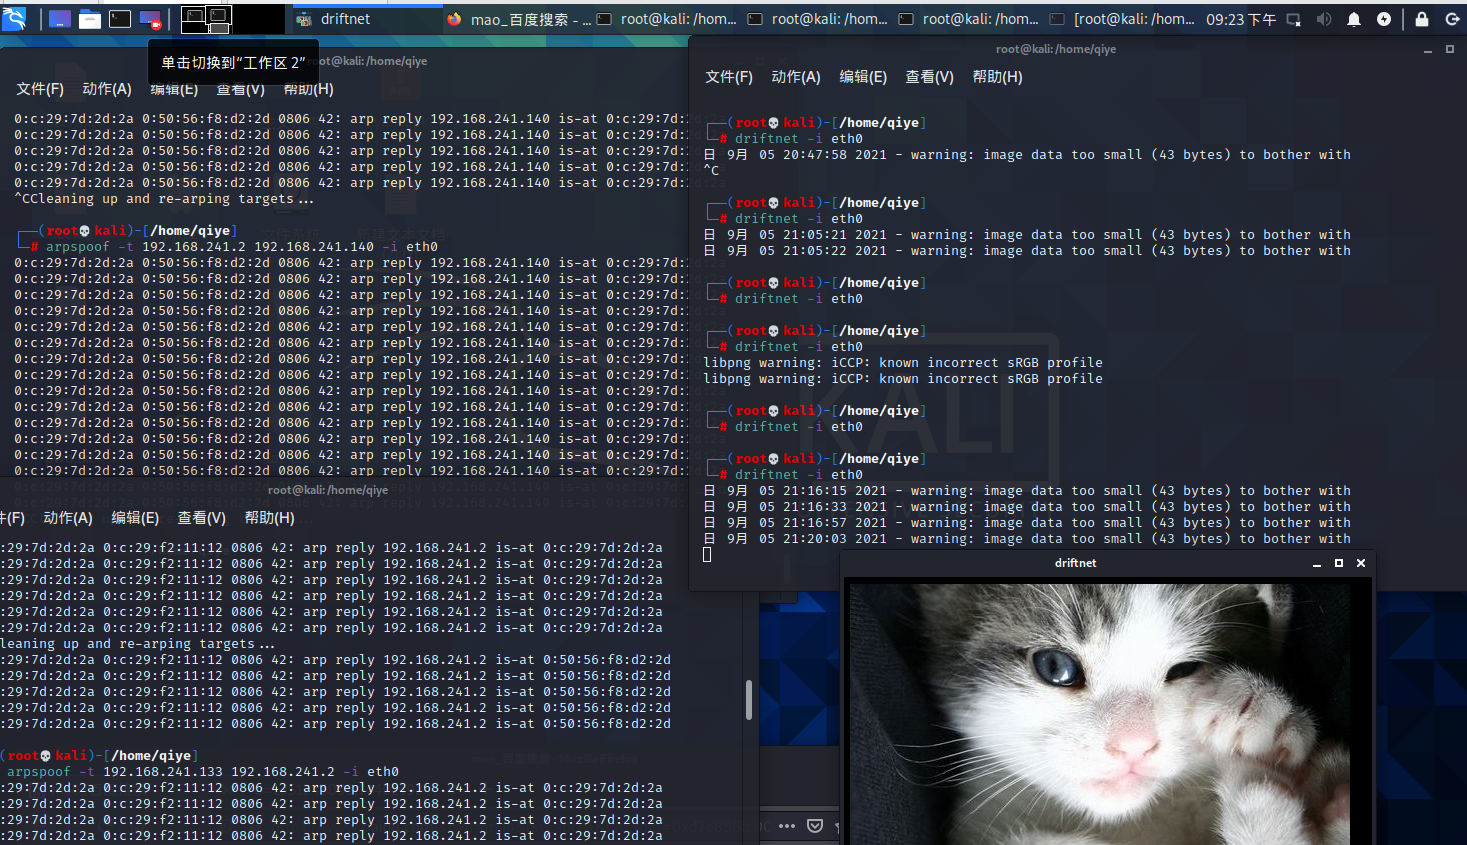This screenshot has height=845, width=1467.
Task: Maximize the right terminal window
Action: [1449, 49]
